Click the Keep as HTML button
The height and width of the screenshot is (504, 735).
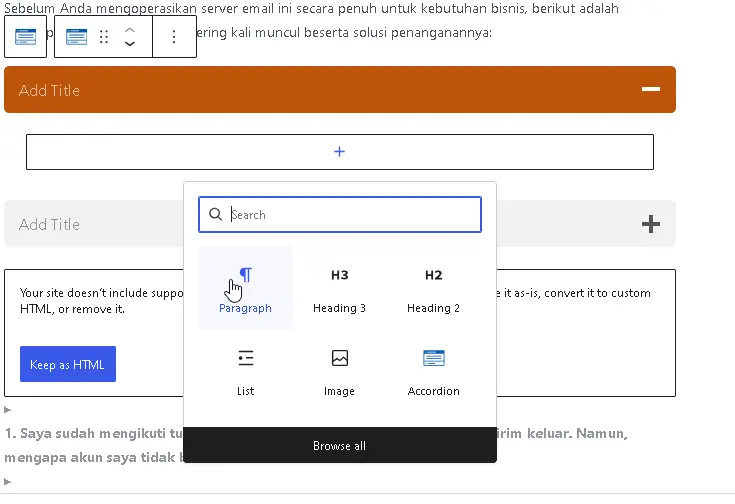coord(68,364)
